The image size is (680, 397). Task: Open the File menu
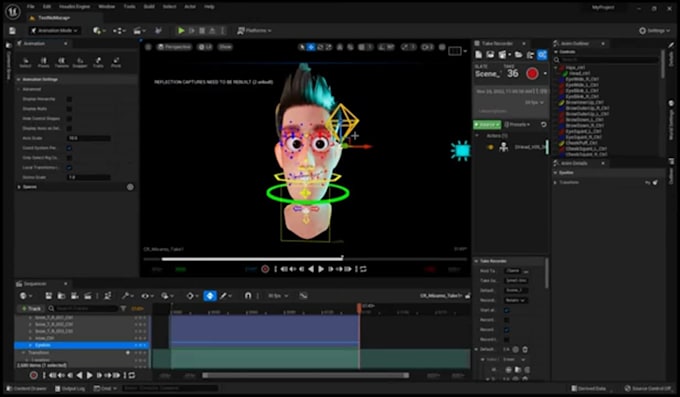(x=30, y=7)
